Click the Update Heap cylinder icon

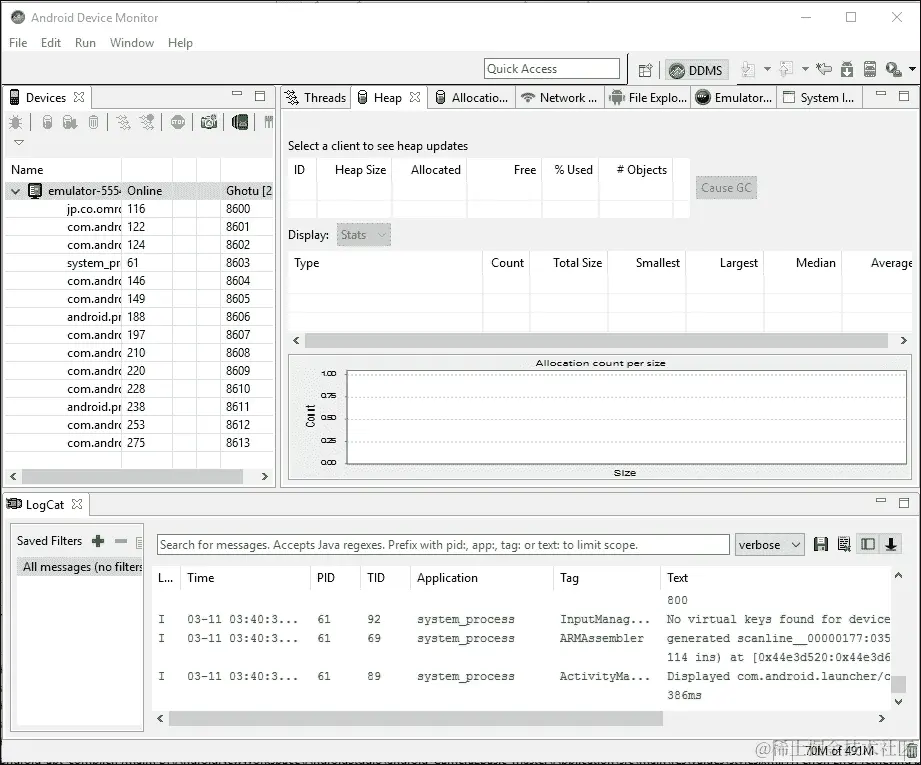point(48,122)
